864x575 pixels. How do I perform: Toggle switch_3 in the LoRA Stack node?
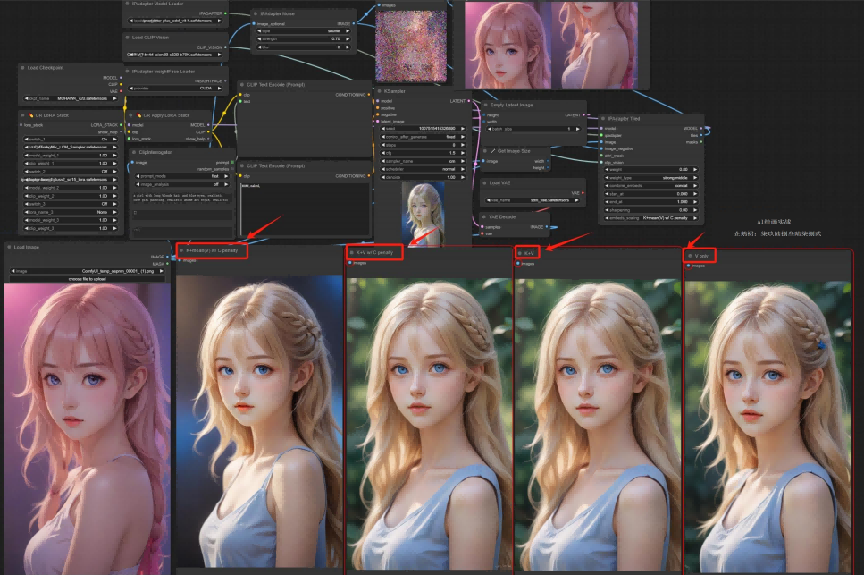point(70,204)
